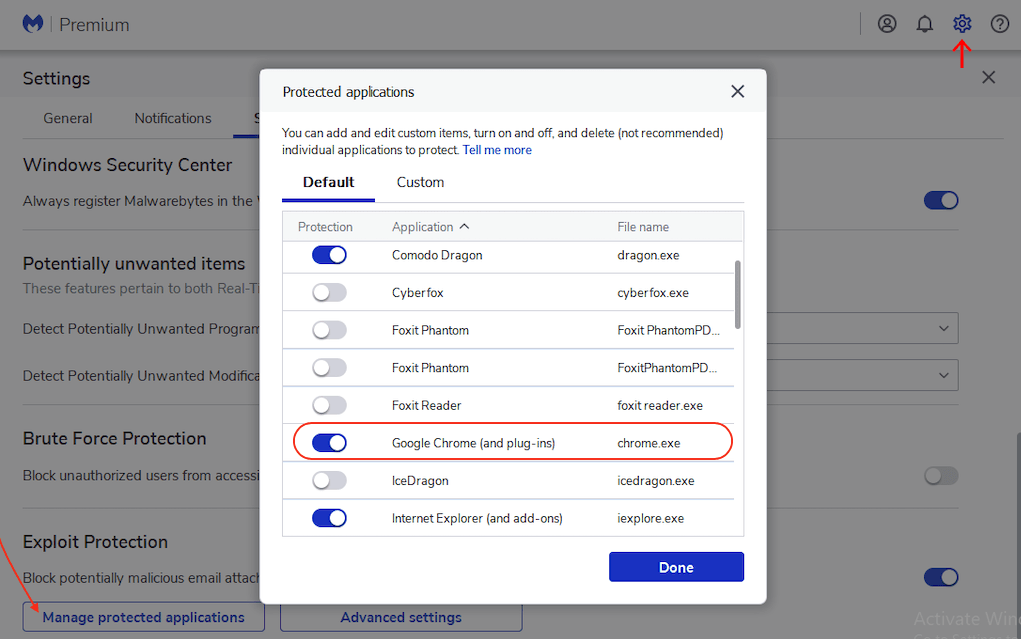
Task: Switch to the Custom tab
Action: [420, 182]
